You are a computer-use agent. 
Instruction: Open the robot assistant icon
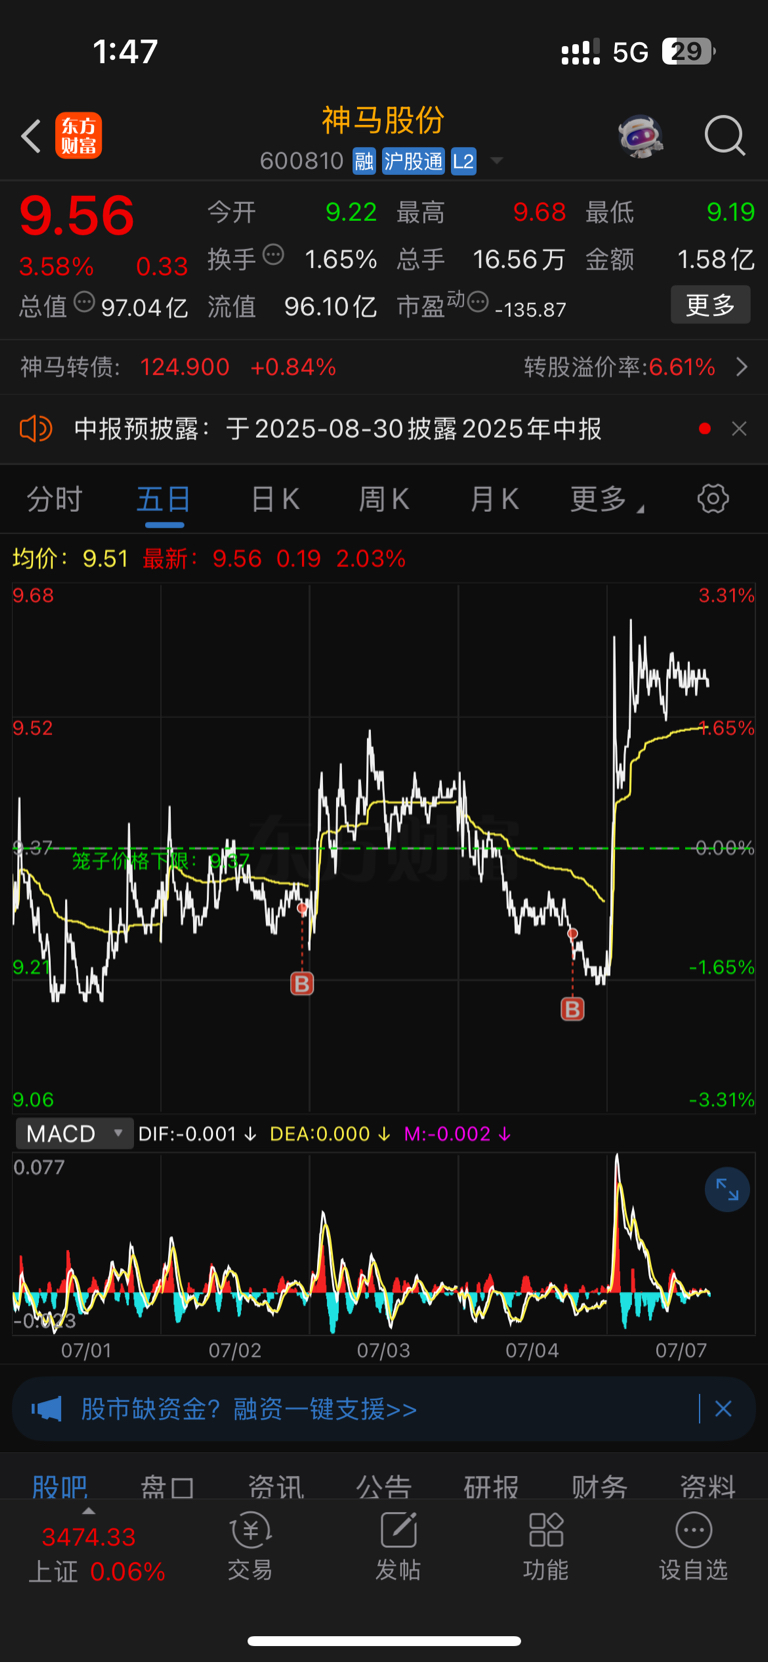641,135
